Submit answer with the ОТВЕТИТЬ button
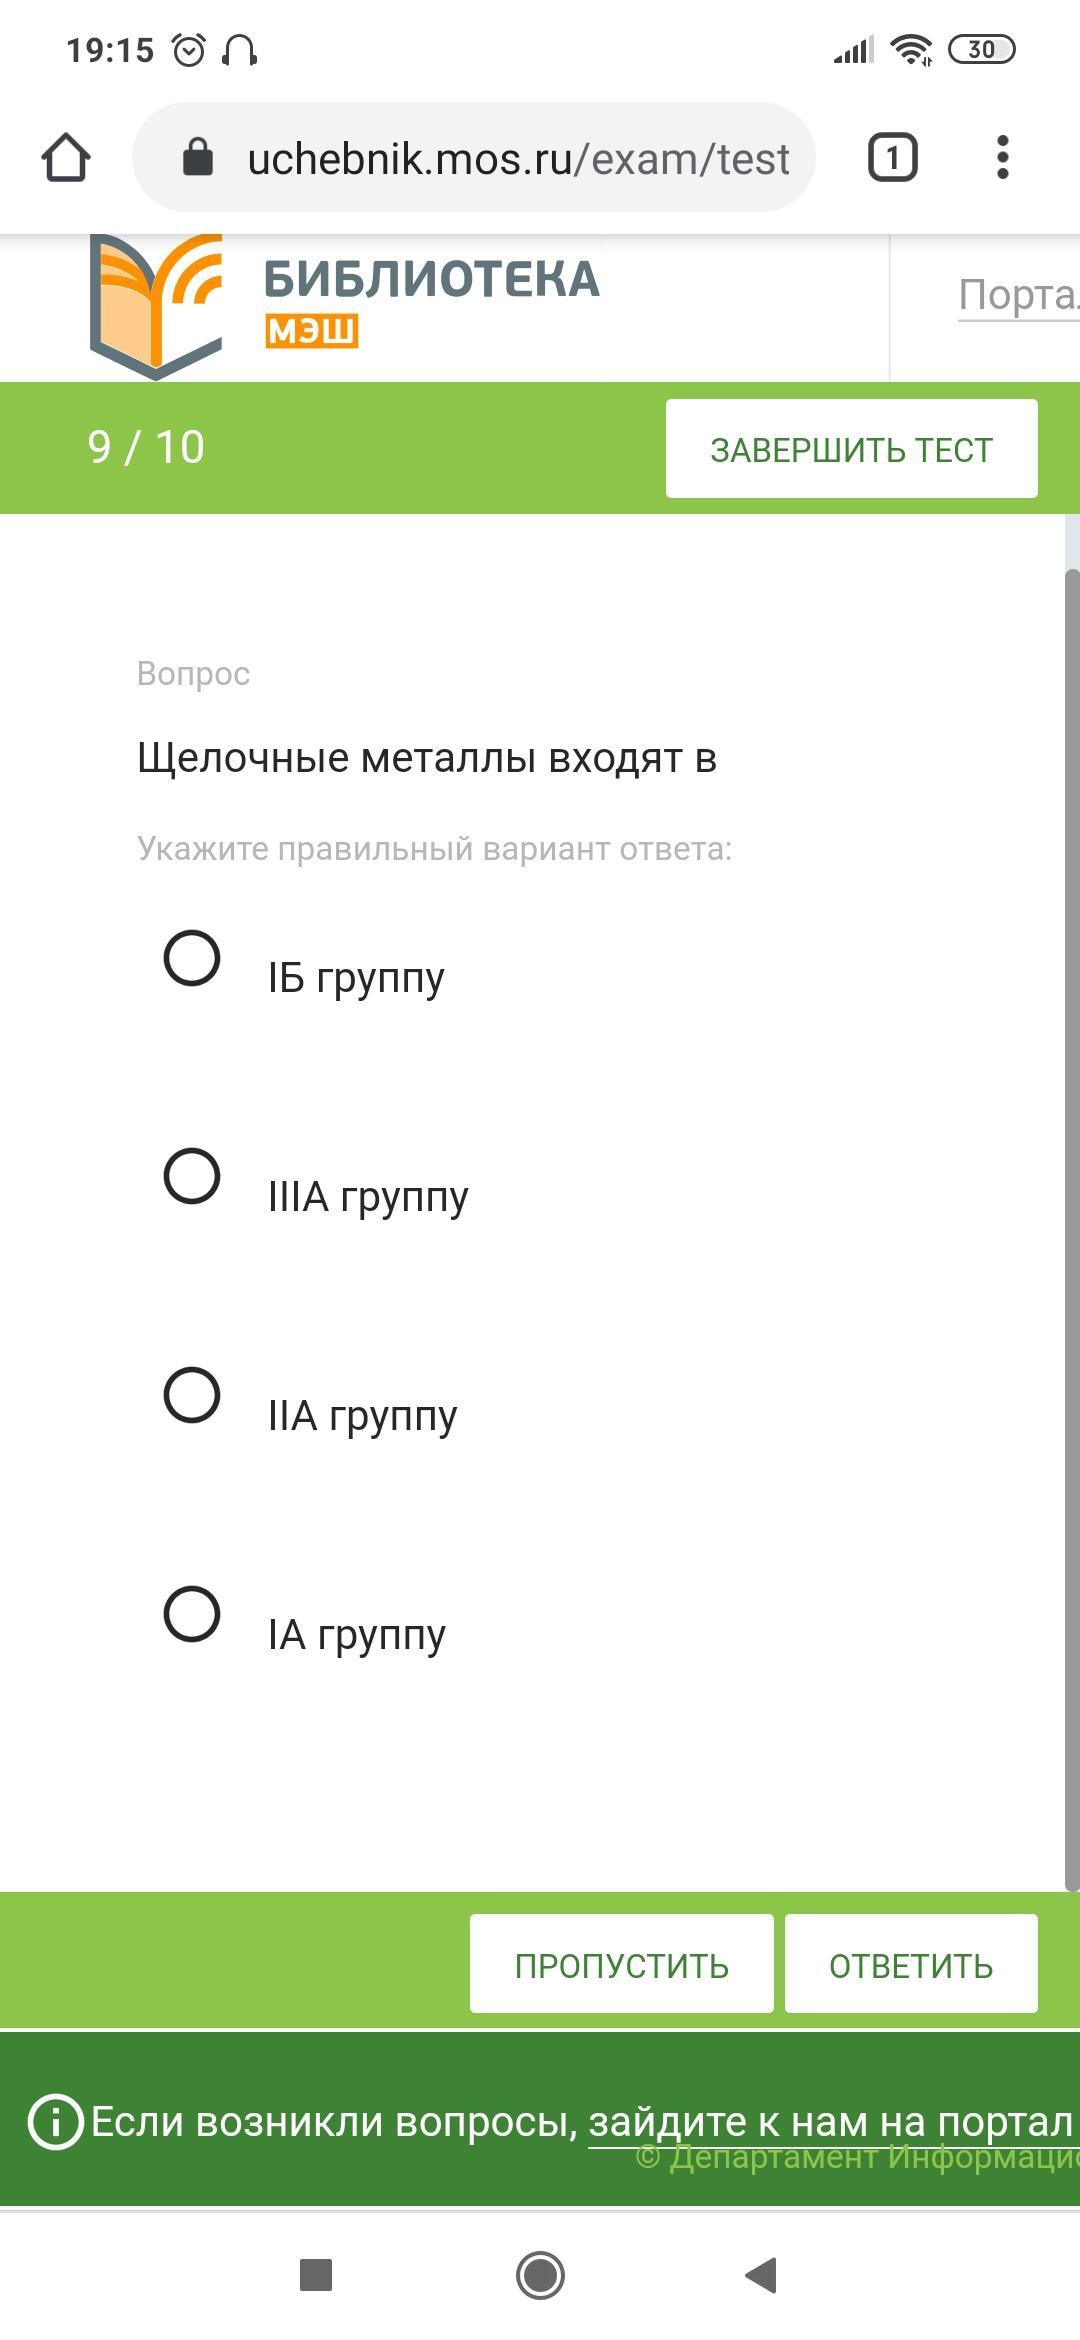The height and width of the screenshot is (2340, 1080). pyautogui.click(x=911, y=1964)
